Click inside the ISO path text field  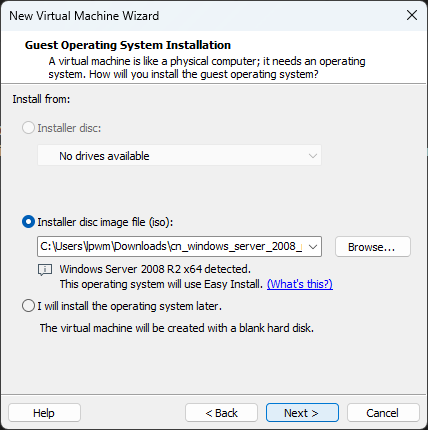point(171,247)
